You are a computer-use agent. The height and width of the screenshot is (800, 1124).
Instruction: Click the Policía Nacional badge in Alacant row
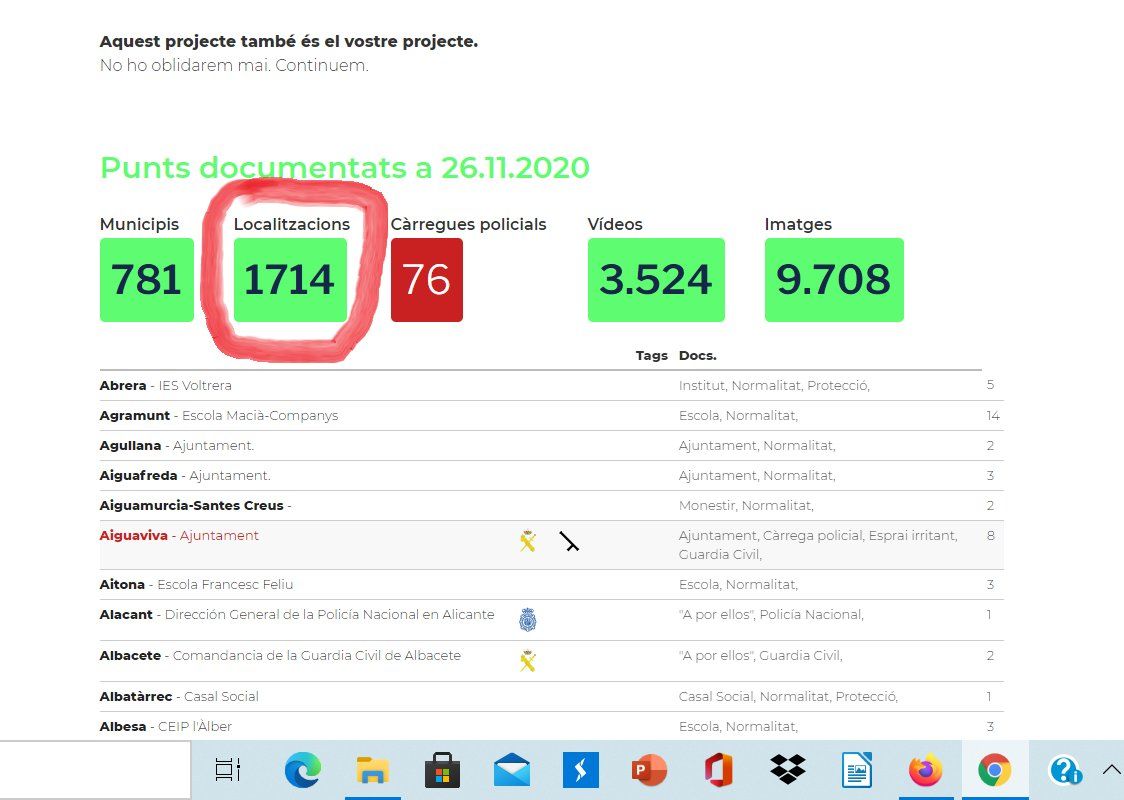pyautogui.click(x=528, y=620)
